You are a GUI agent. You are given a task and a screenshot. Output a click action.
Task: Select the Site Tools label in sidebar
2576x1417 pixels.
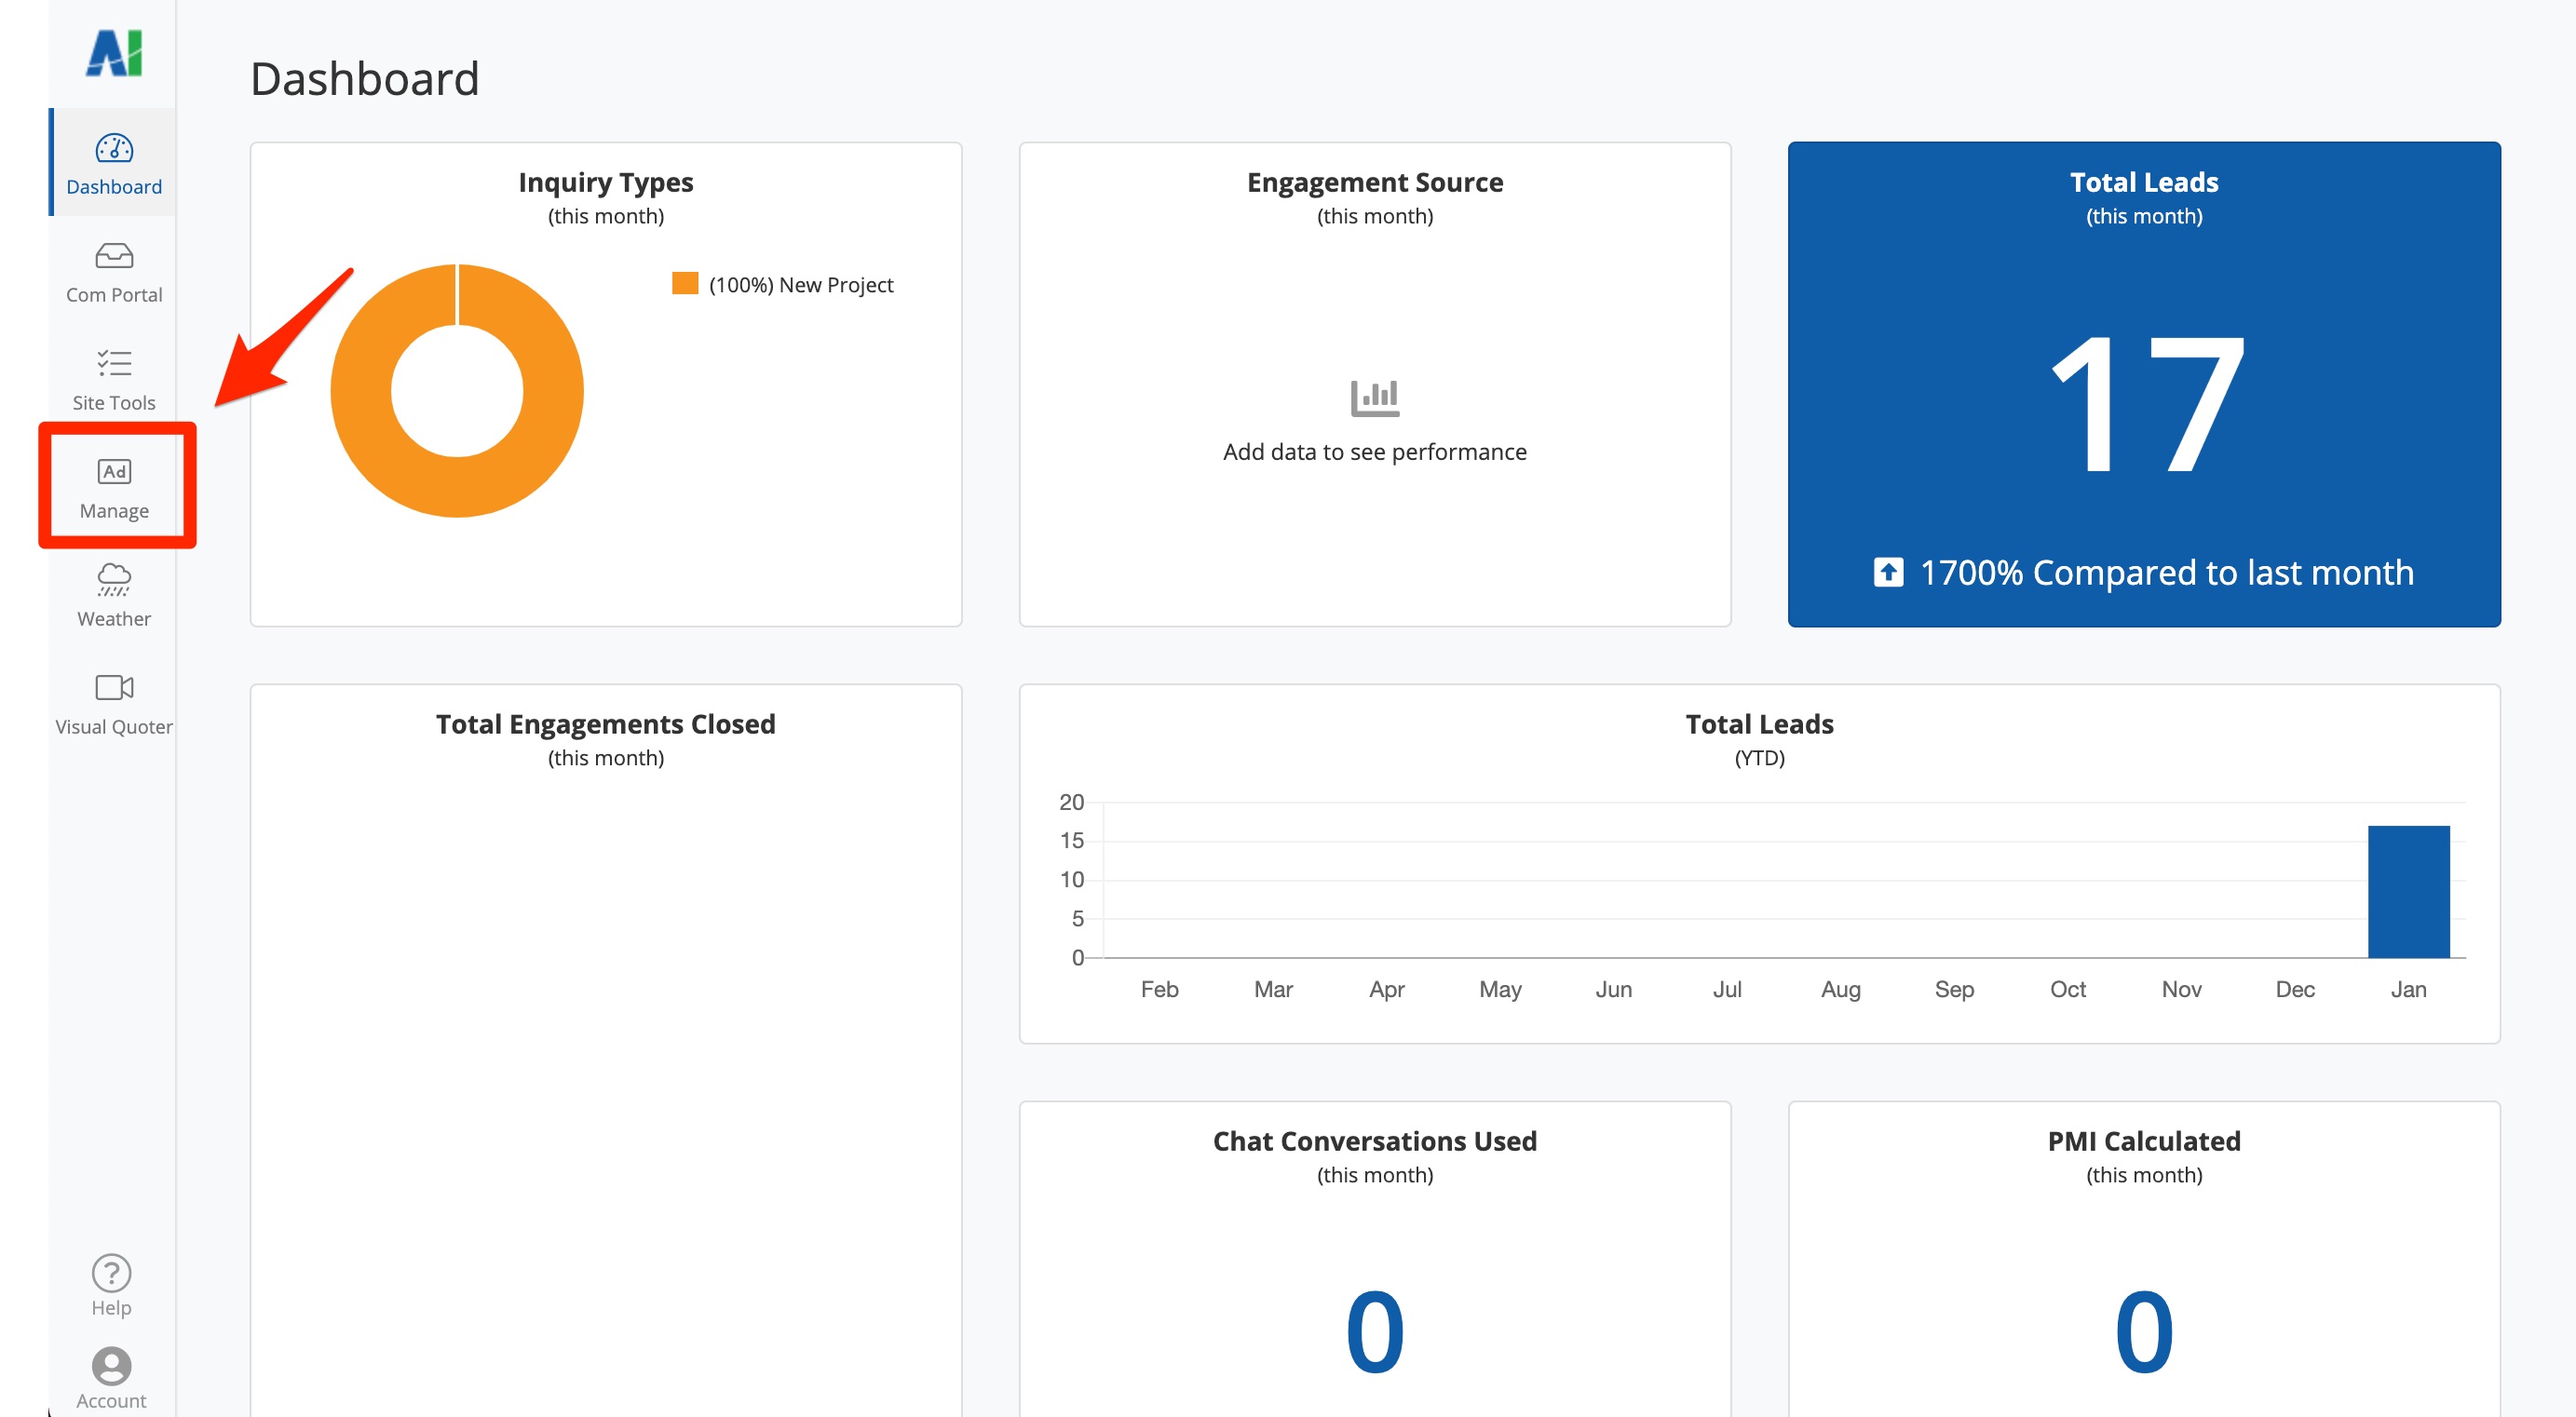tap(114, 403)
